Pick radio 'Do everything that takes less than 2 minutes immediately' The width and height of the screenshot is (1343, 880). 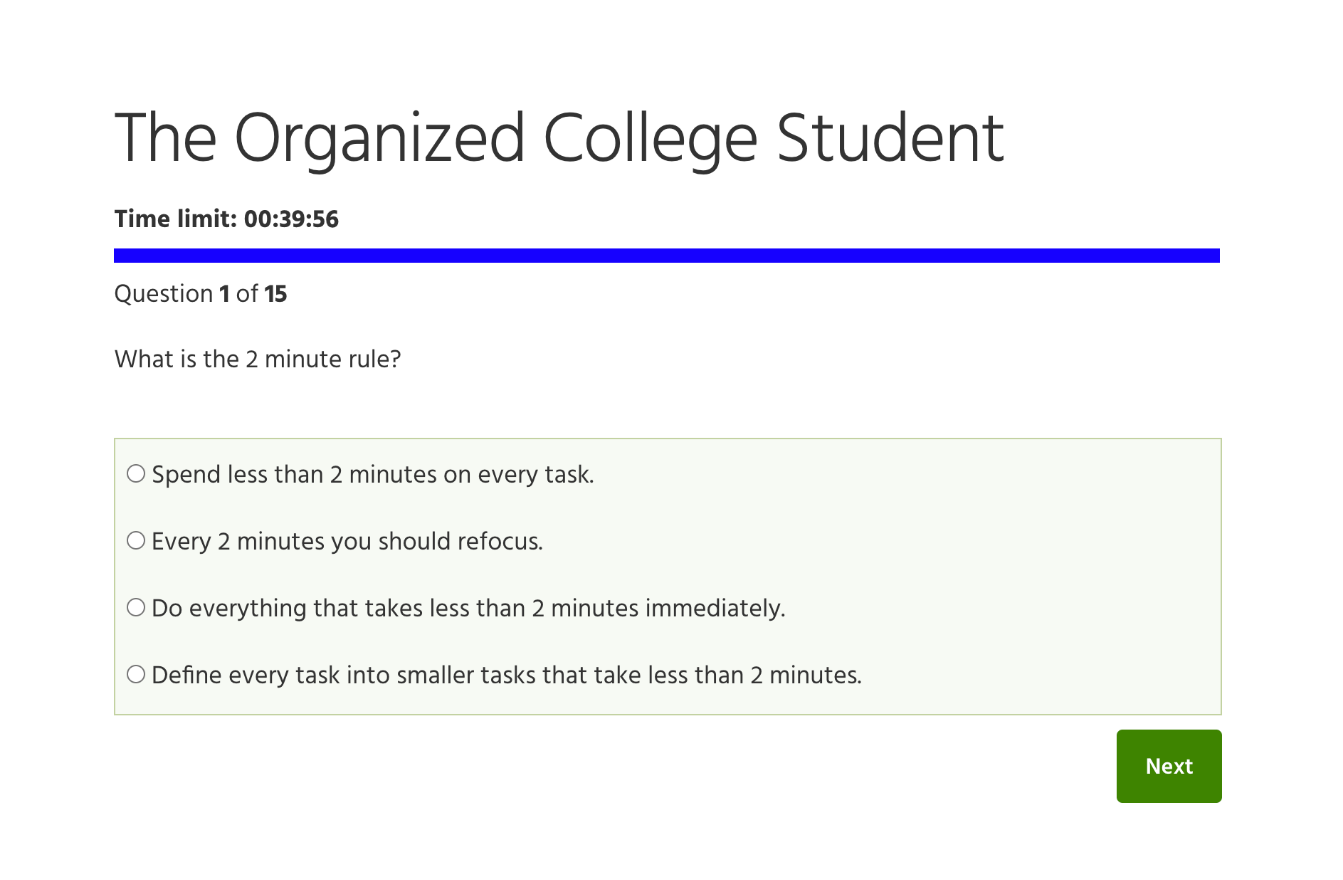(x=136, y=608)
